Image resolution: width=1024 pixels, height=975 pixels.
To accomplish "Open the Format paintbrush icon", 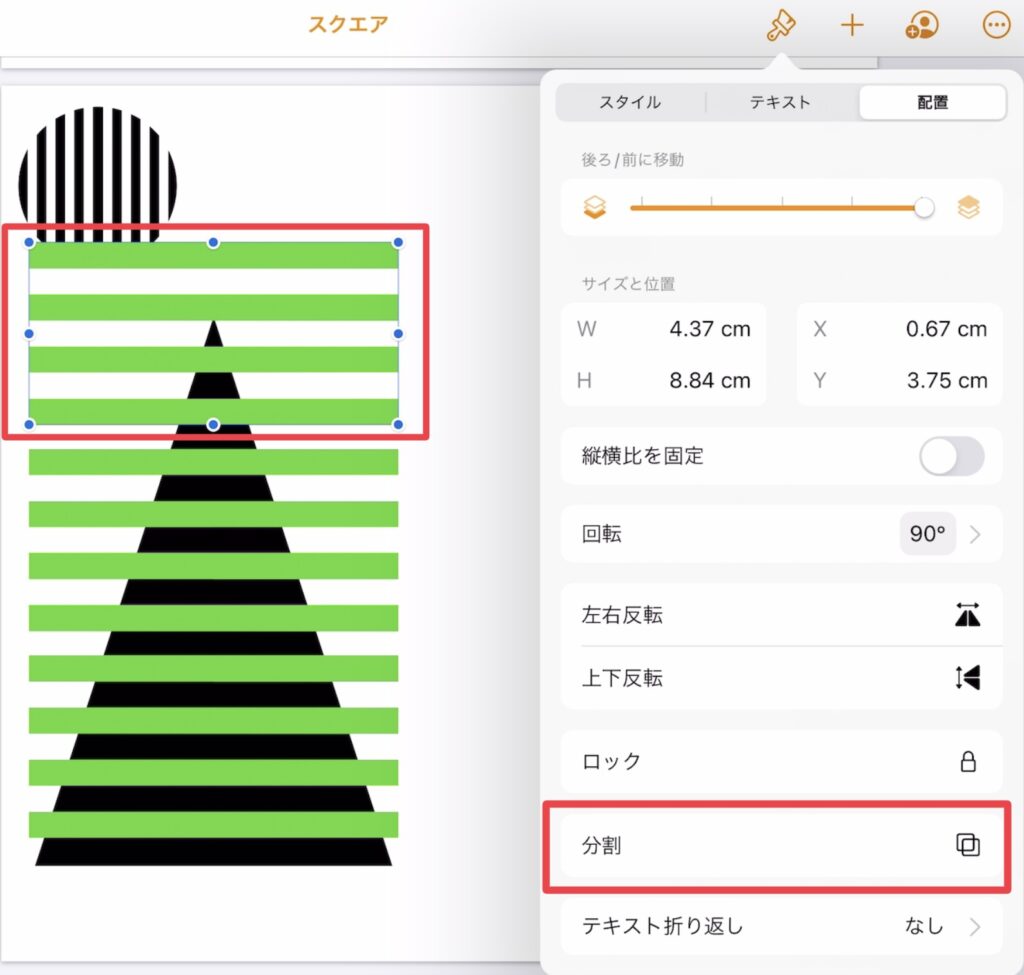I will tap(780, 26).
